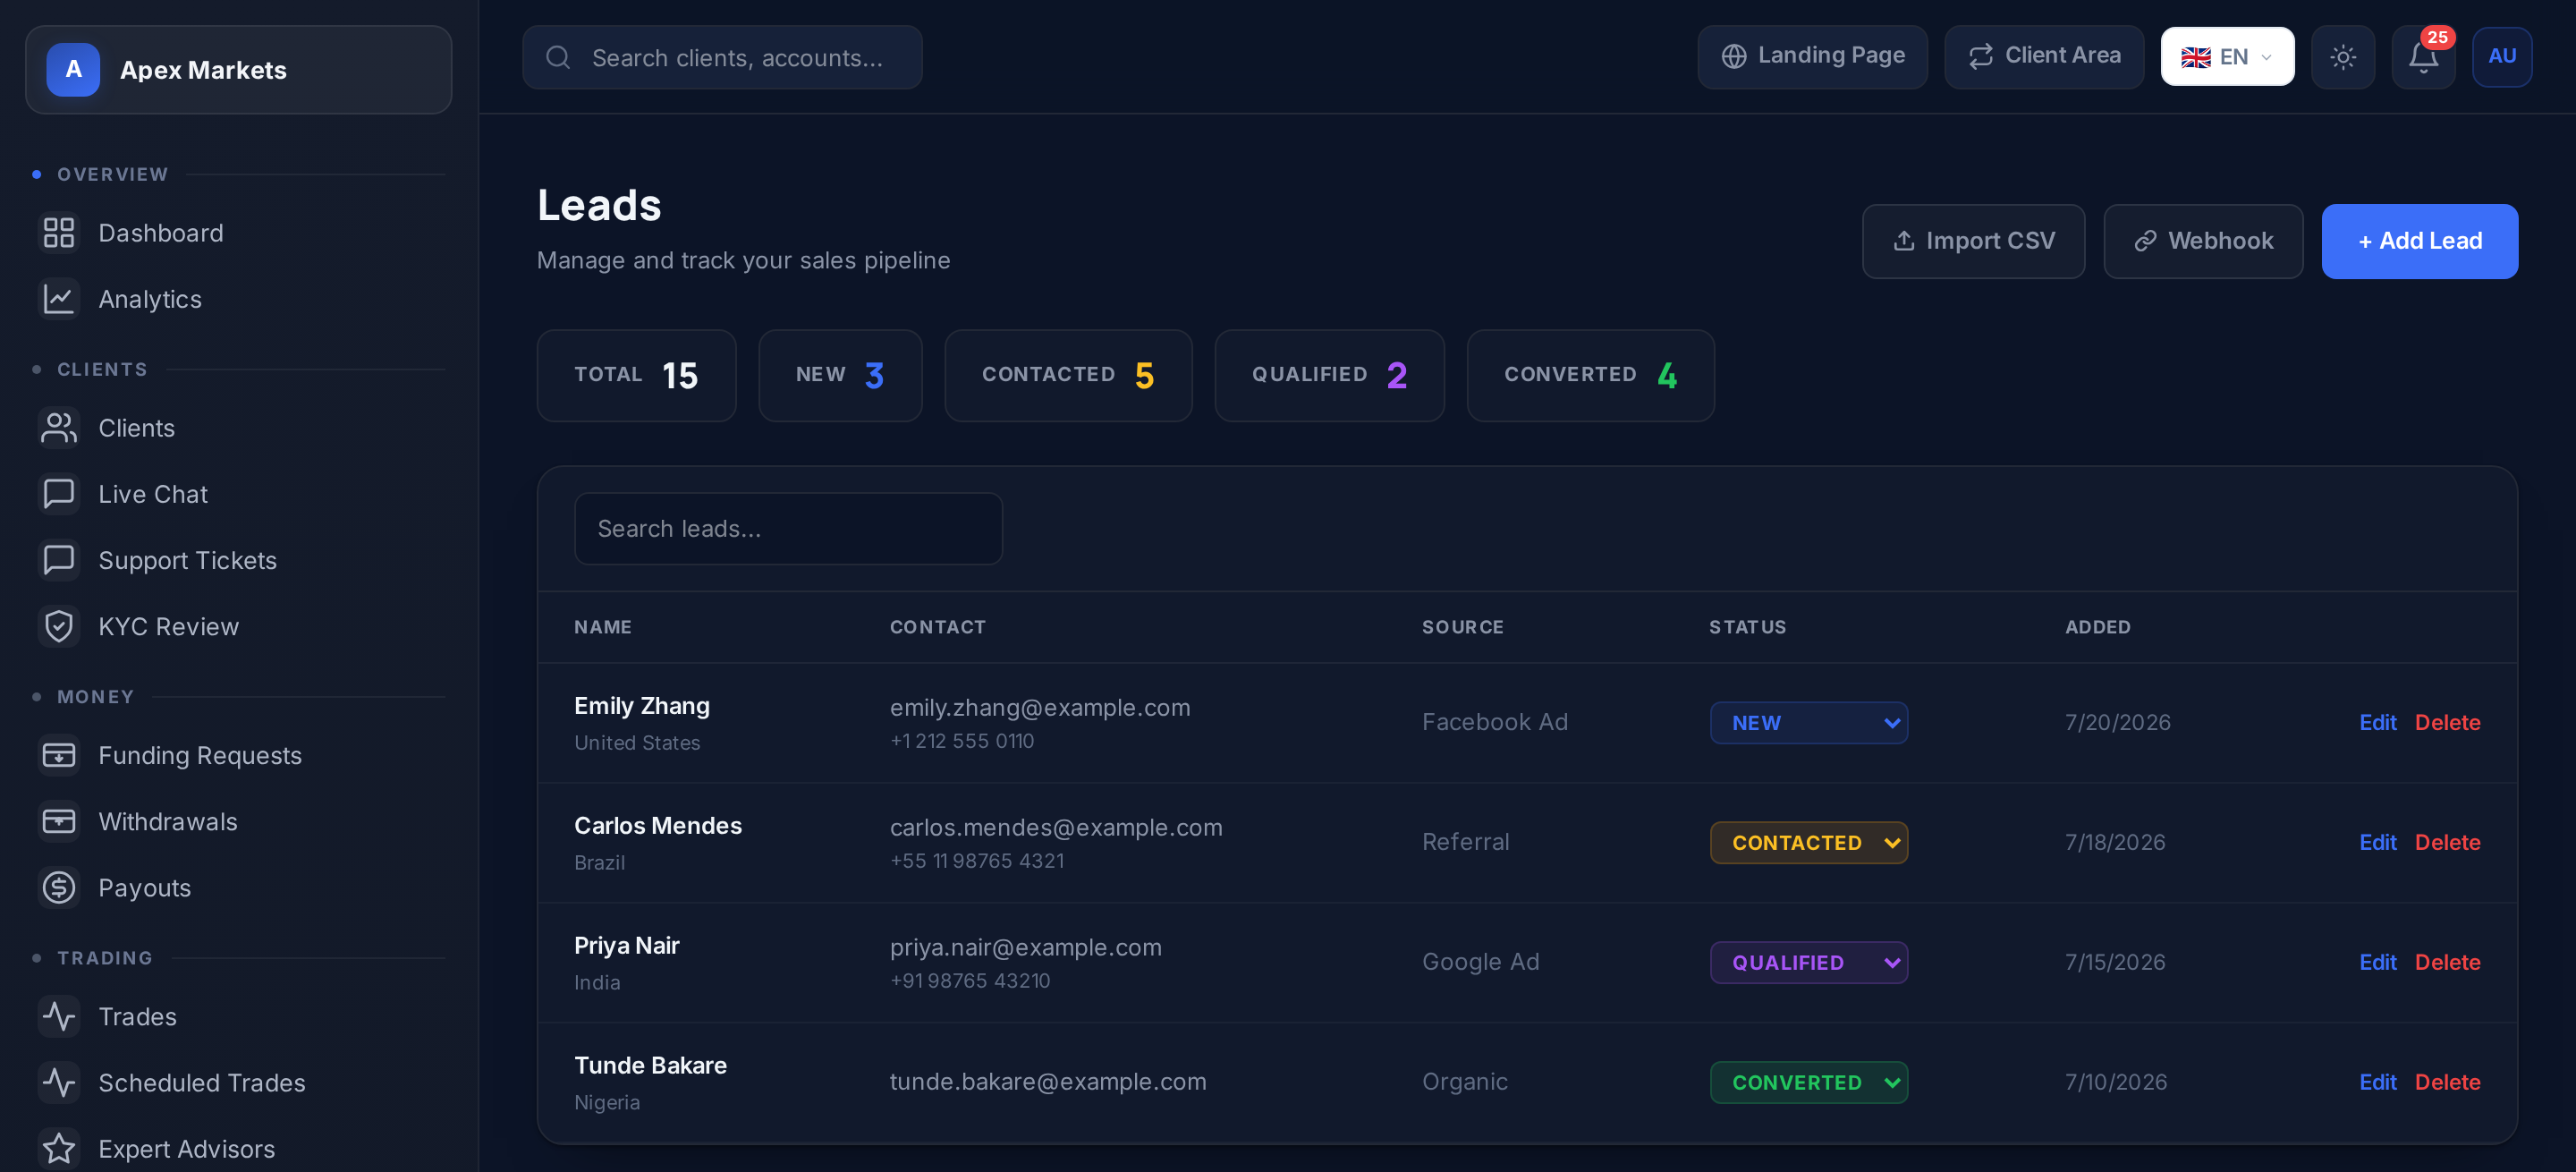Open the EN language selector

pyautogui.click(x=2227, y=57)
